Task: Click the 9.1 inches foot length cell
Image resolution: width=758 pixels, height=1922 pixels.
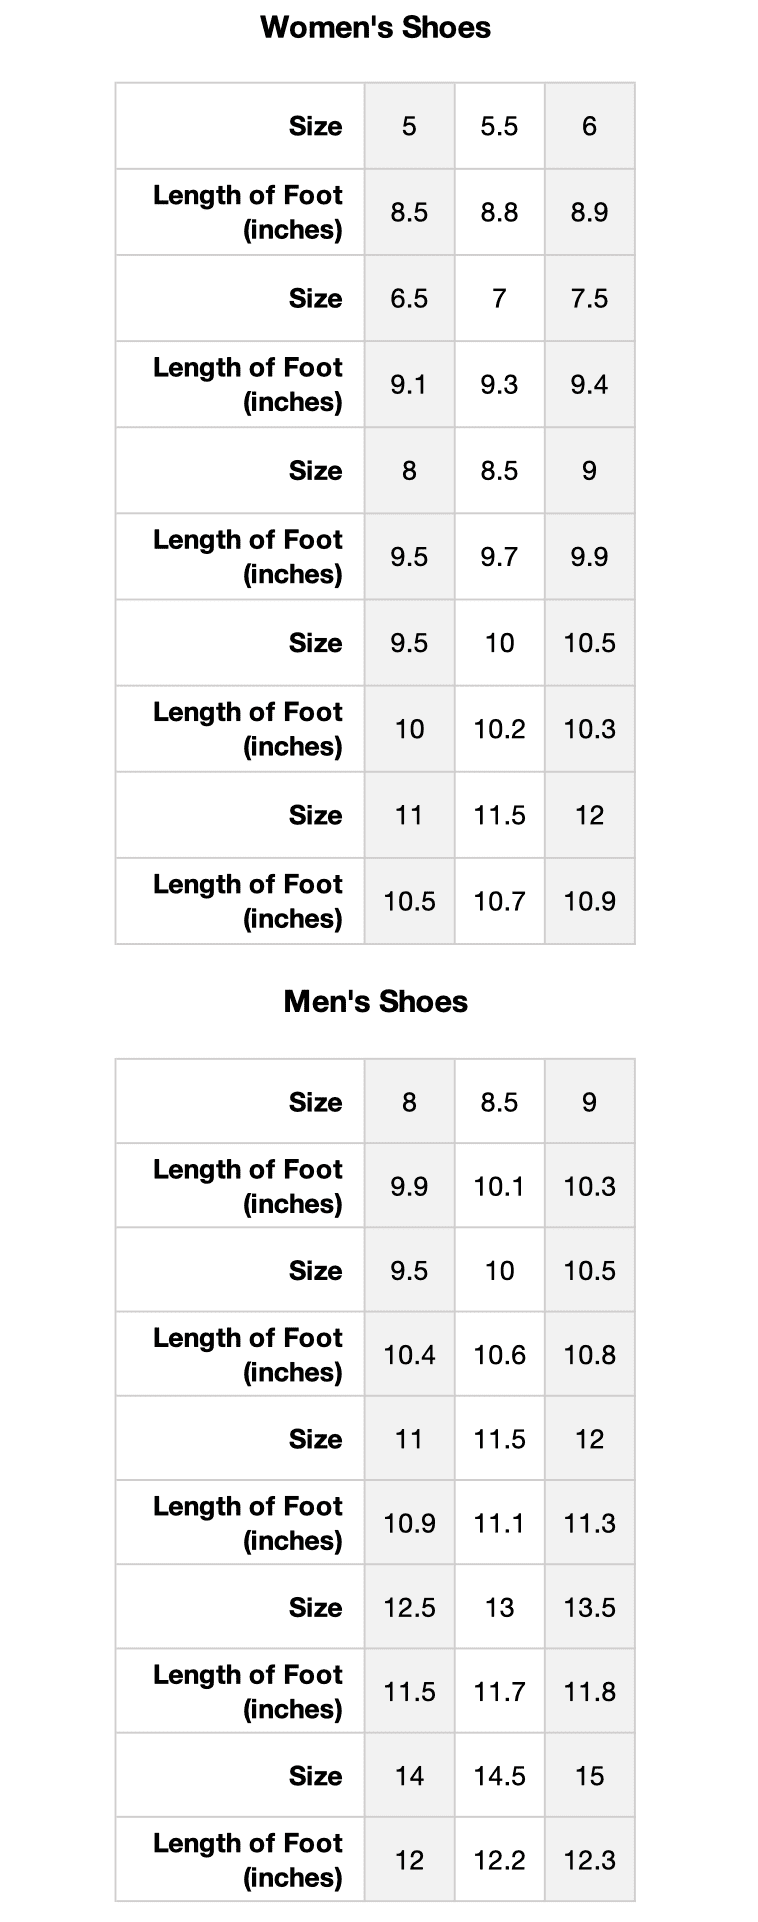Action: tap(409, 384)
